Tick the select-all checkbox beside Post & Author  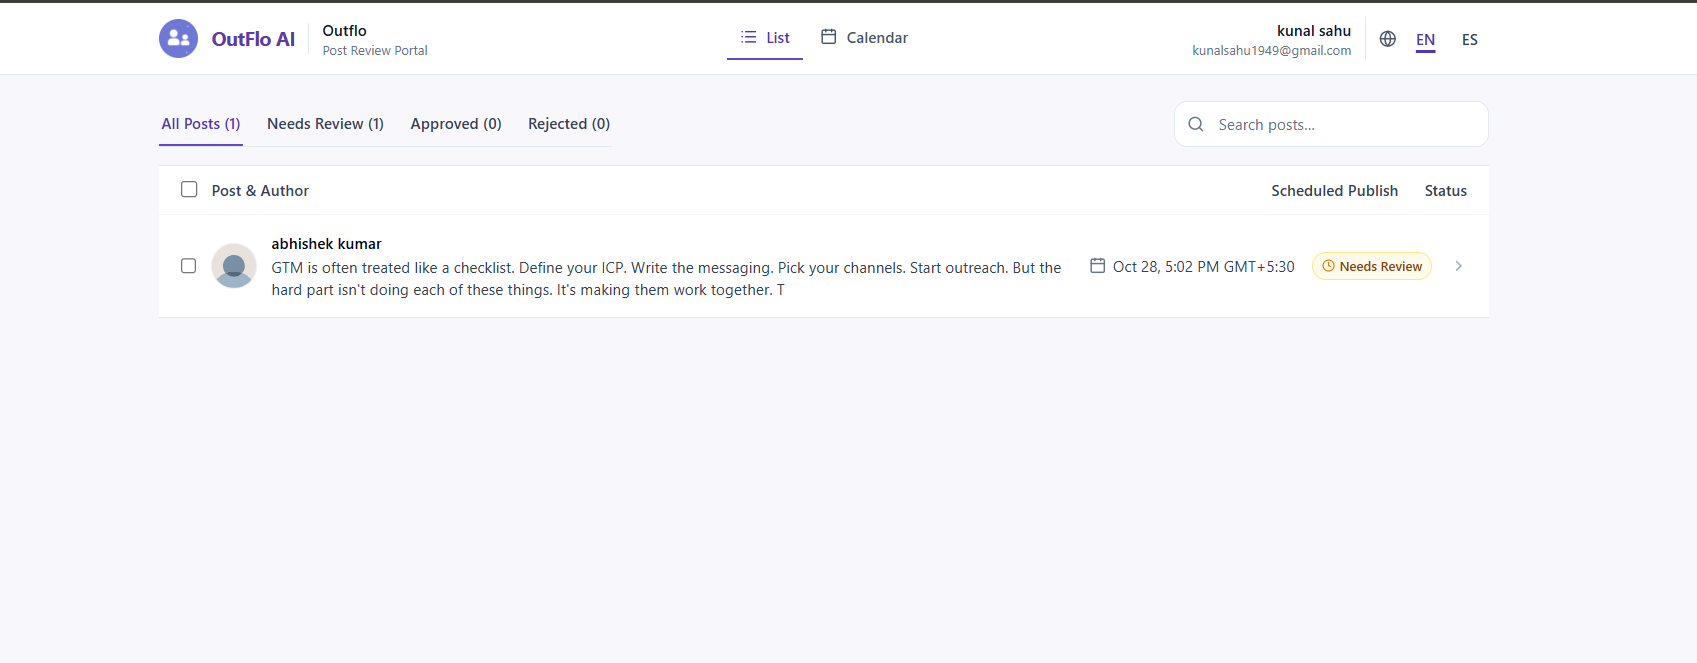[x=189, y=189]
